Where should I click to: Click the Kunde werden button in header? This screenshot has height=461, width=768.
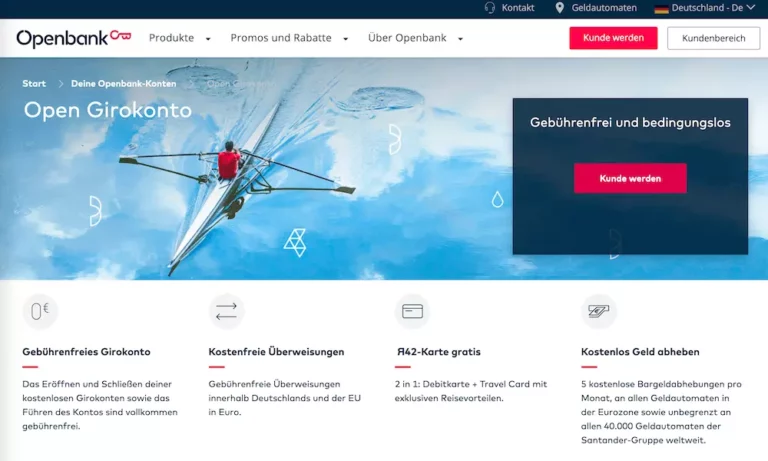tap(613, 38)
